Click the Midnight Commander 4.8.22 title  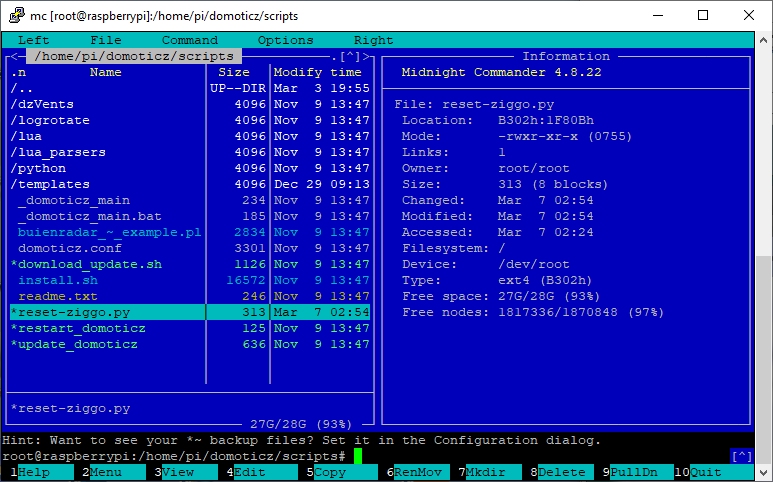[x=501, y=72]
